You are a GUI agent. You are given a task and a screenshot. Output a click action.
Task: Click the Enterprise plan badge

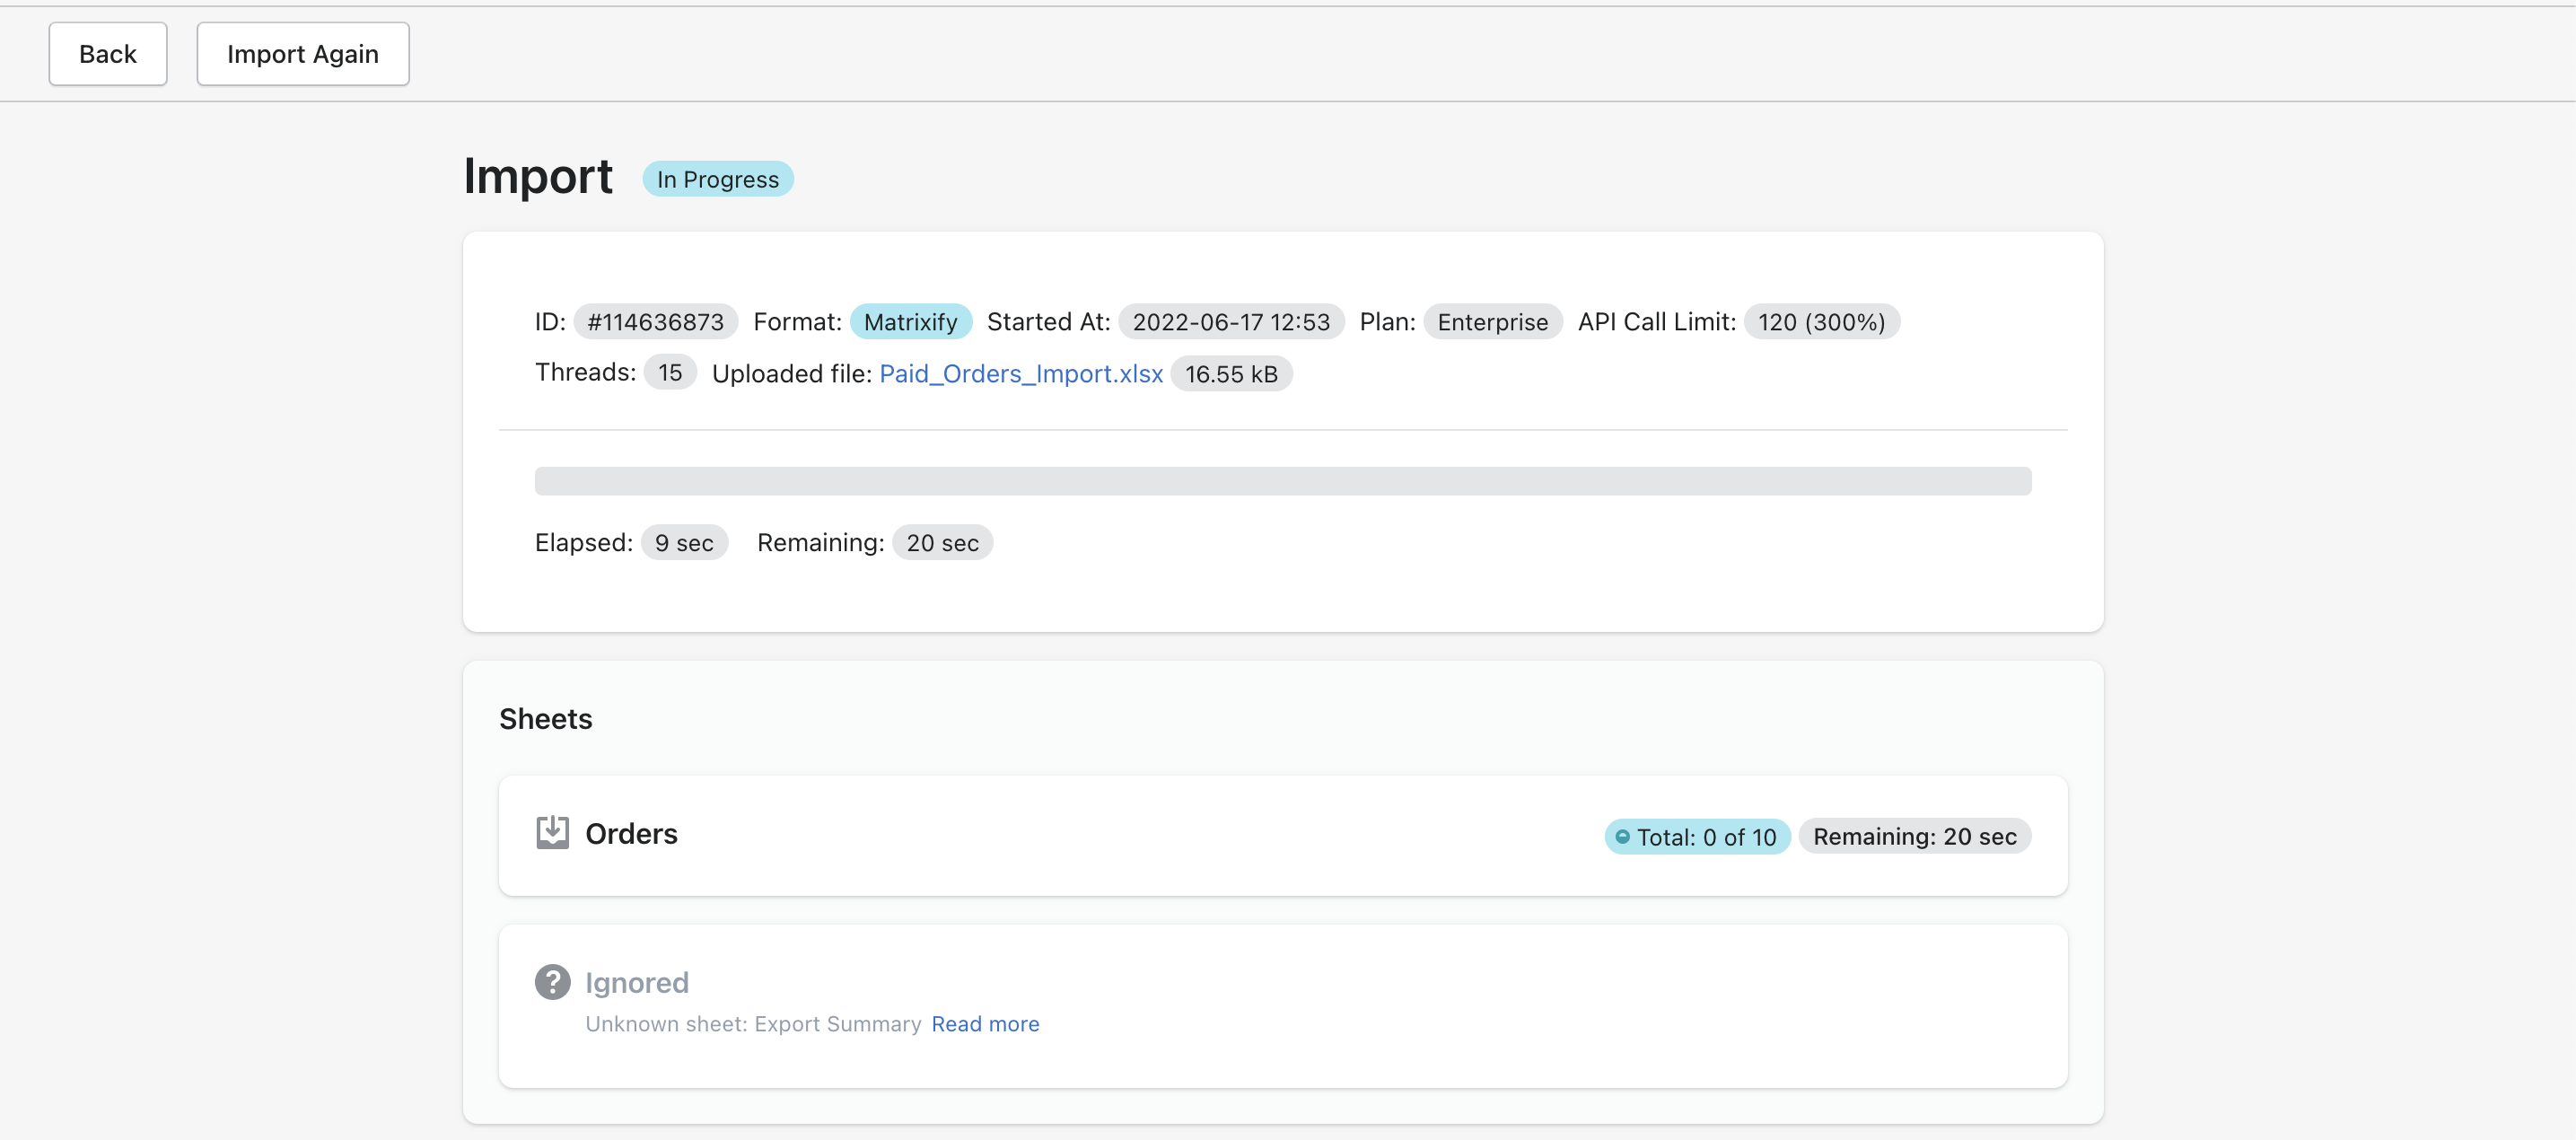pos(1492,322)
